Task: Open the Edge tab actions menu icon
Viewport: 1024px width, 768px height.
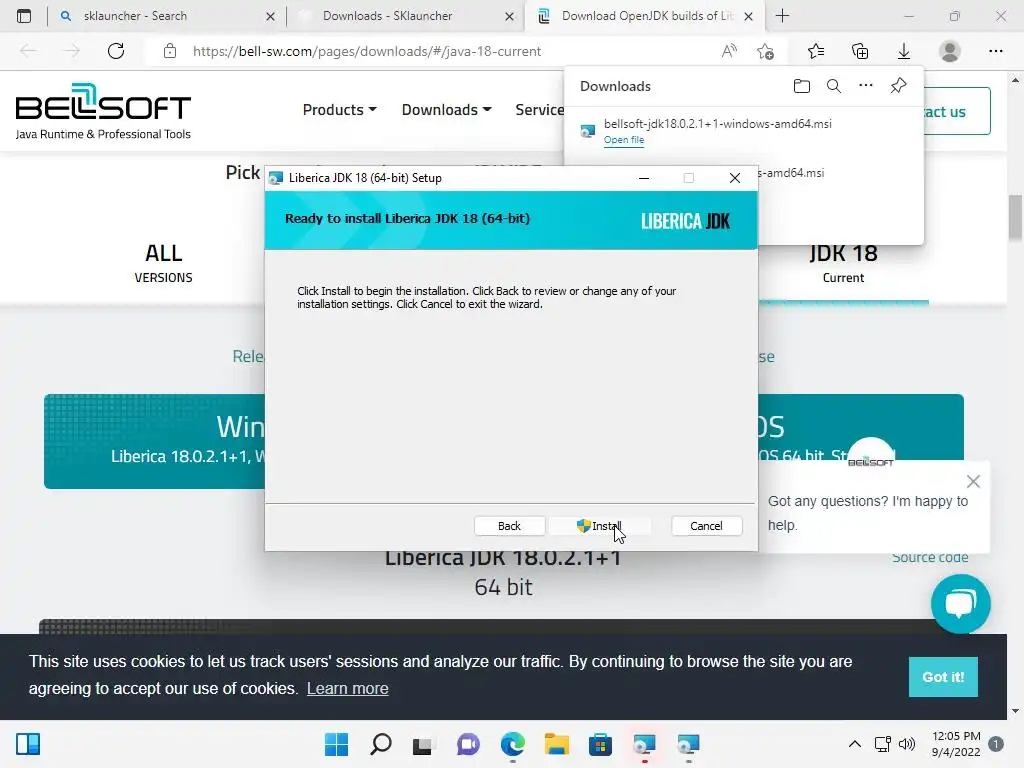Action: [24, 16]
